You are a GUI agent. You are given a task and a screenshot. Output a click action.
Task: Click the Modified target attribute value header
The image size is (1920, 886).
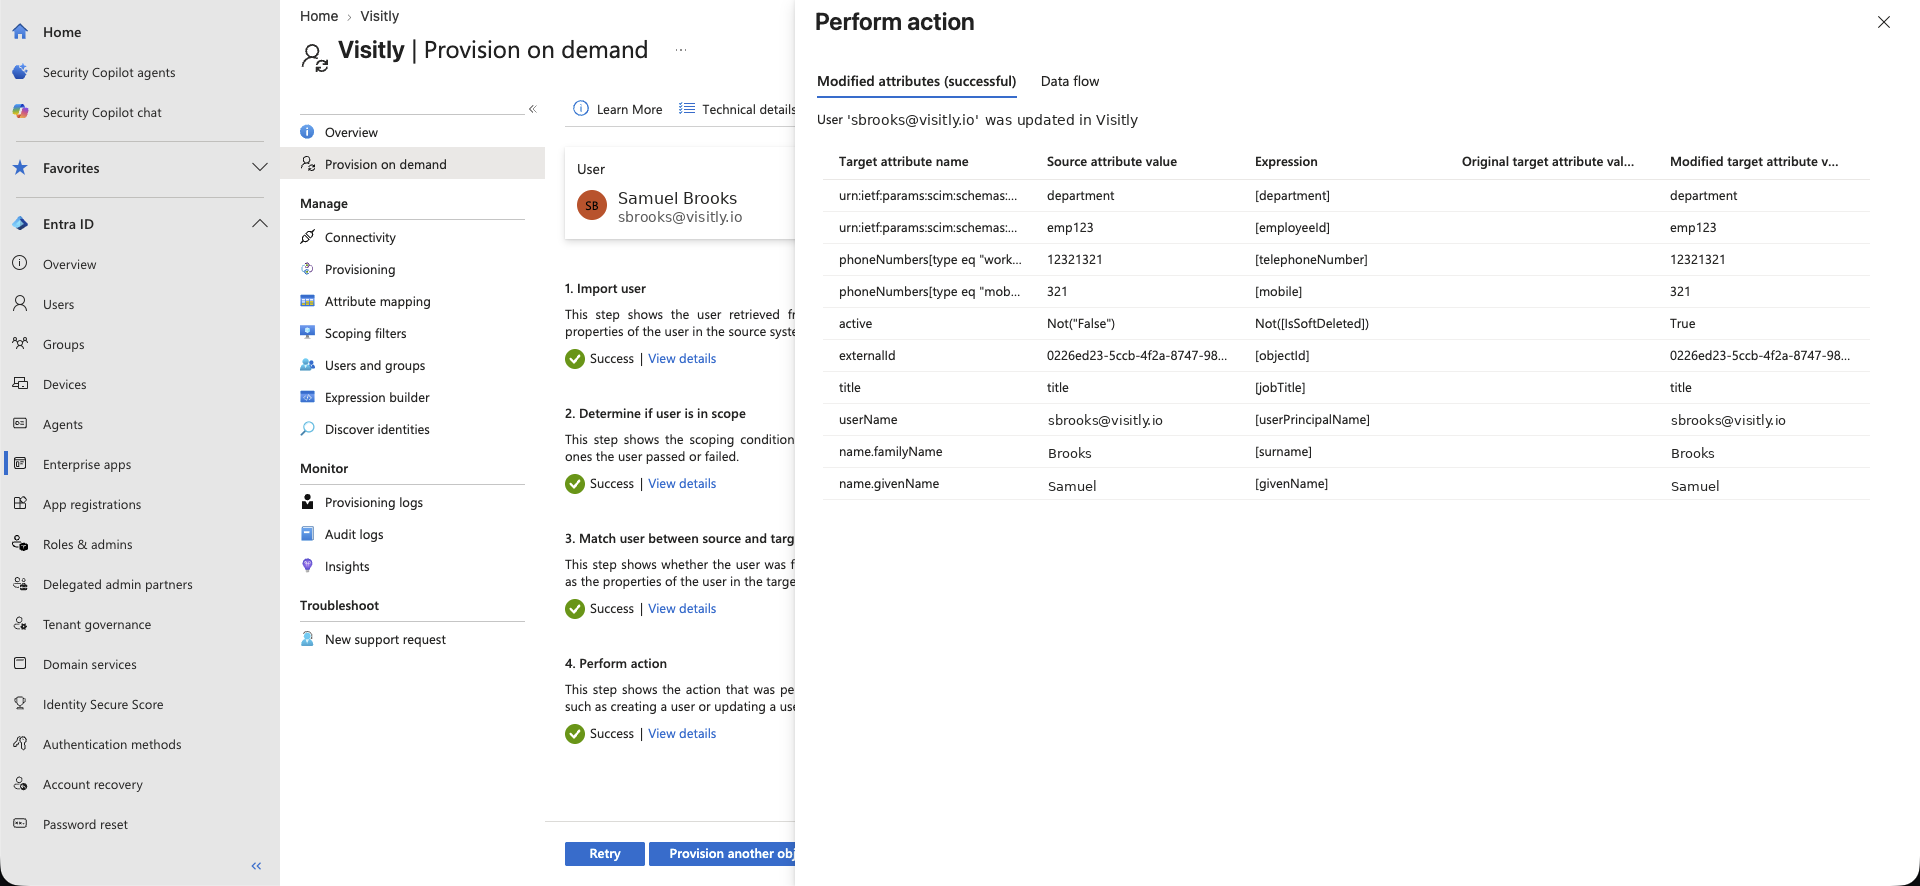[x=1754, y=161]
